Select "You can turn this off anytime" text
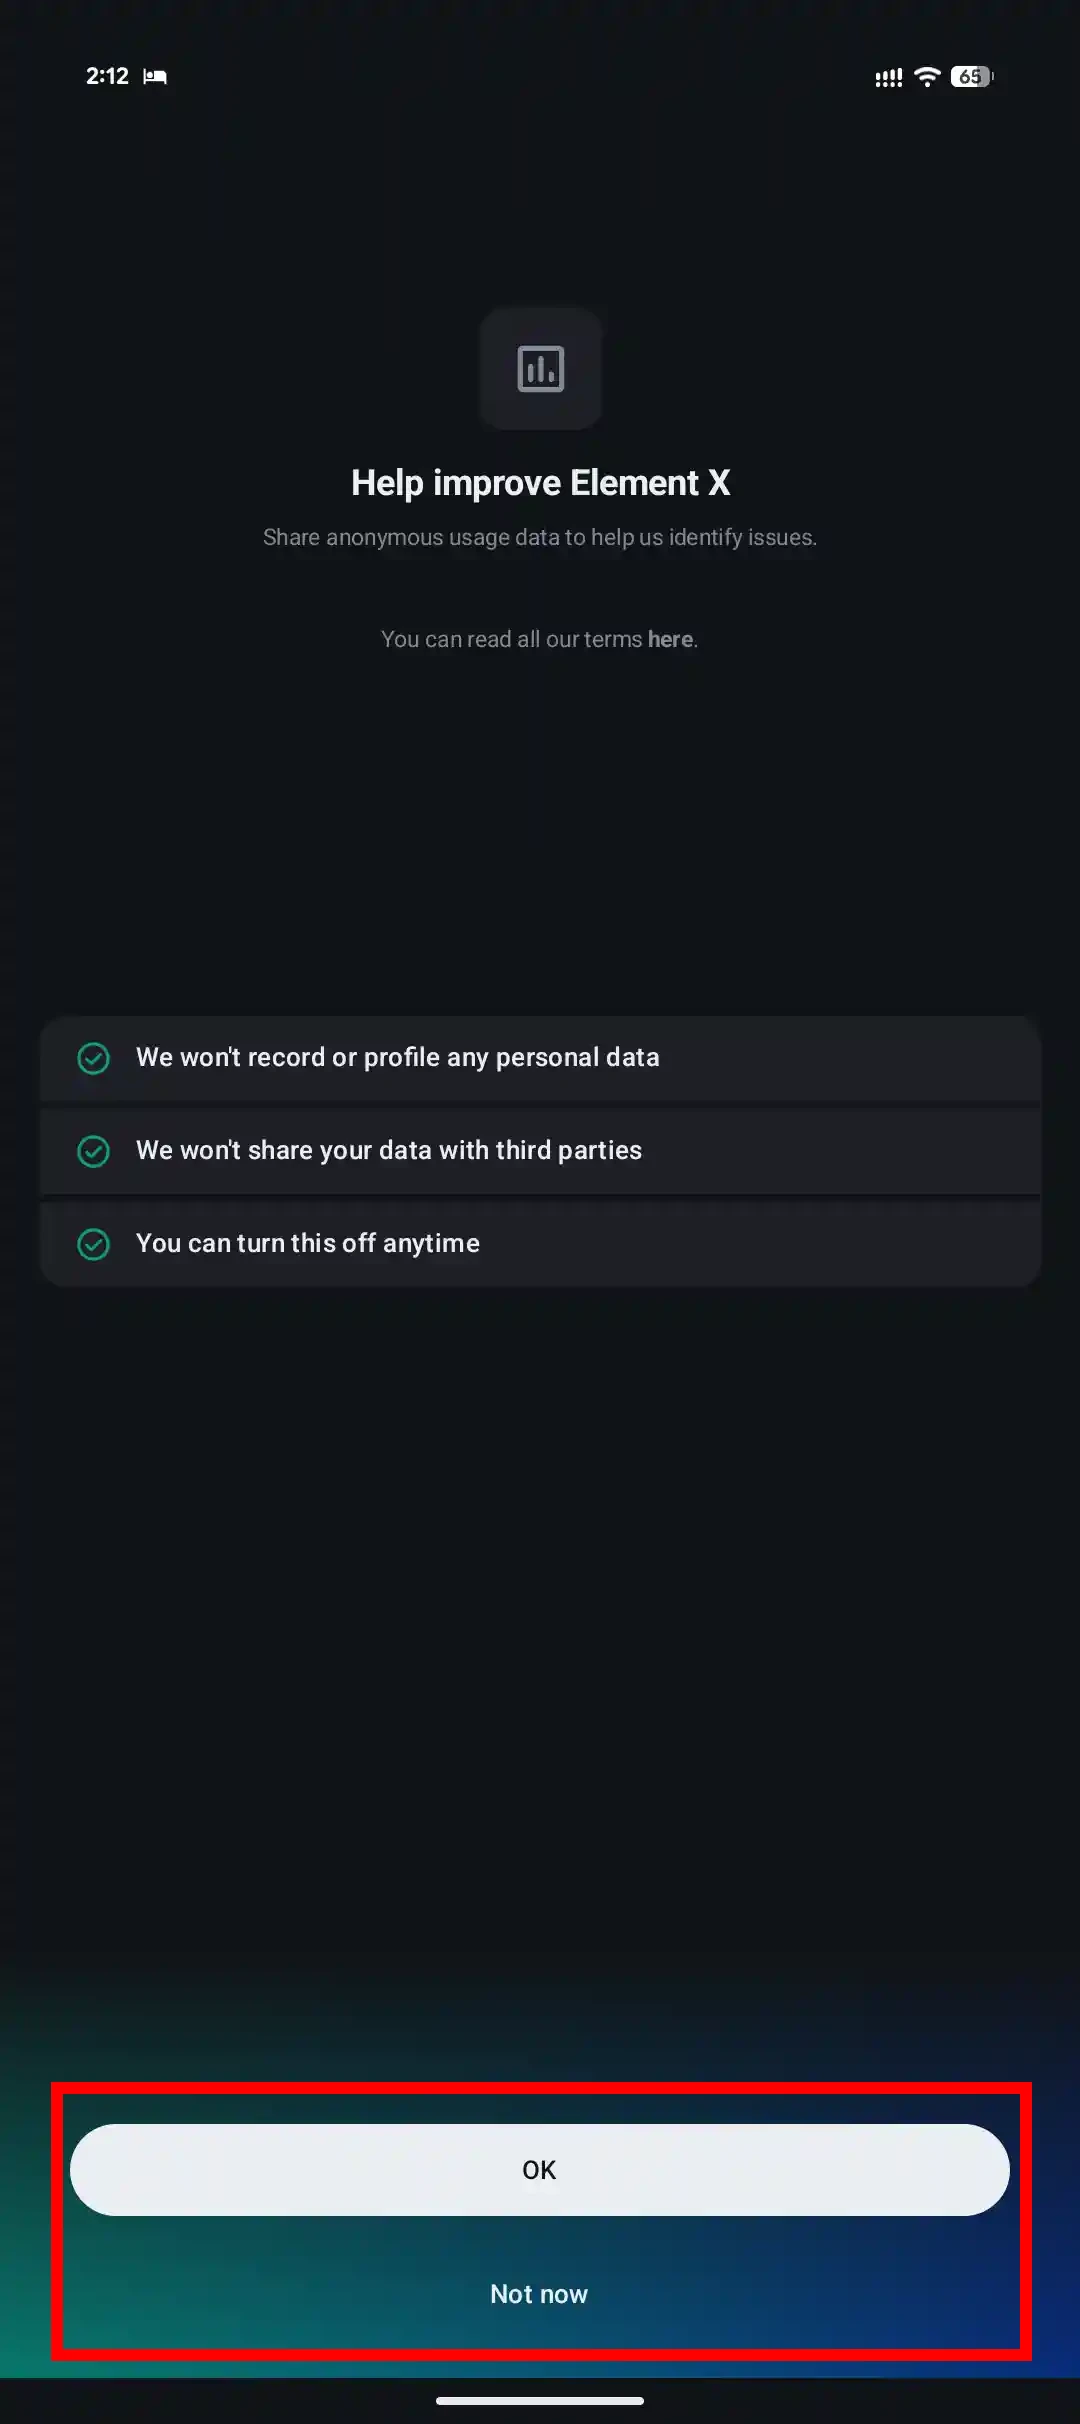This screenshot has width=1080, height=2424. [x=307, y=1243]
